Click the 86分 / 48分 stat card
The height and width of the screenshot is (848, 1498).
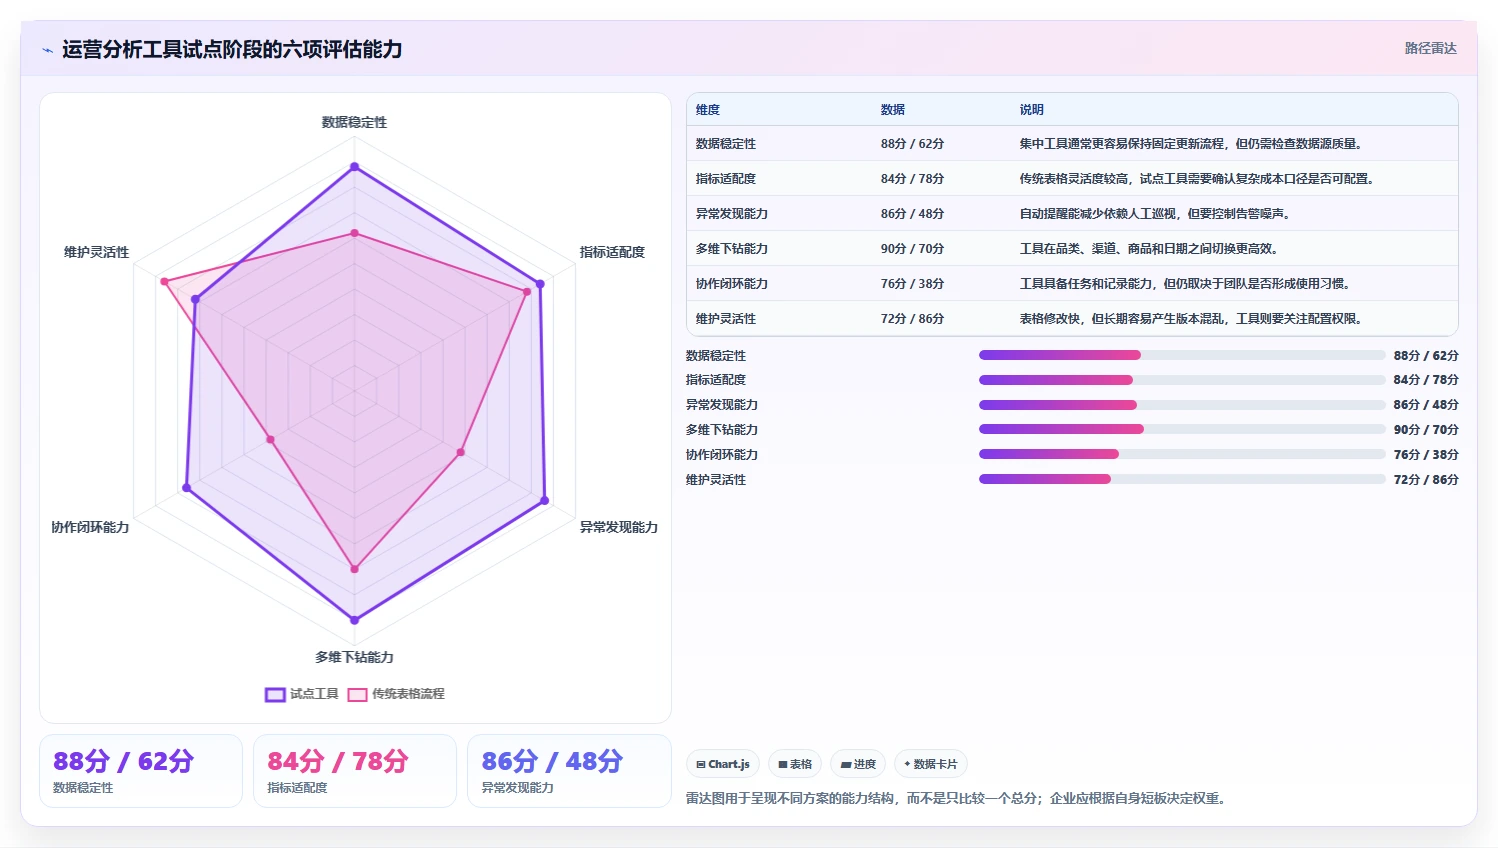pyautogui.click(x=569, y=771)
